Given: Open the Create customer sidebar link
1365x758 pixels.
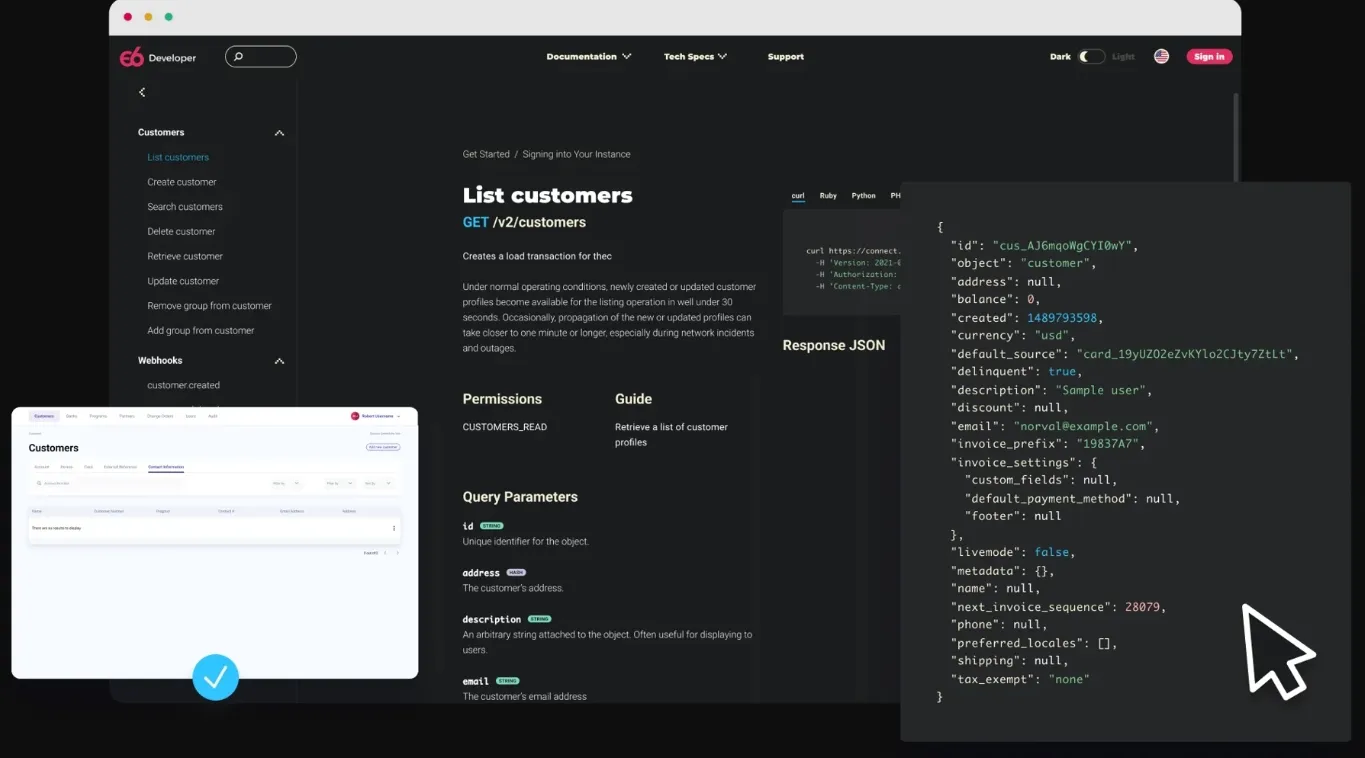Looking at the screenshot, I should [182, 182].
